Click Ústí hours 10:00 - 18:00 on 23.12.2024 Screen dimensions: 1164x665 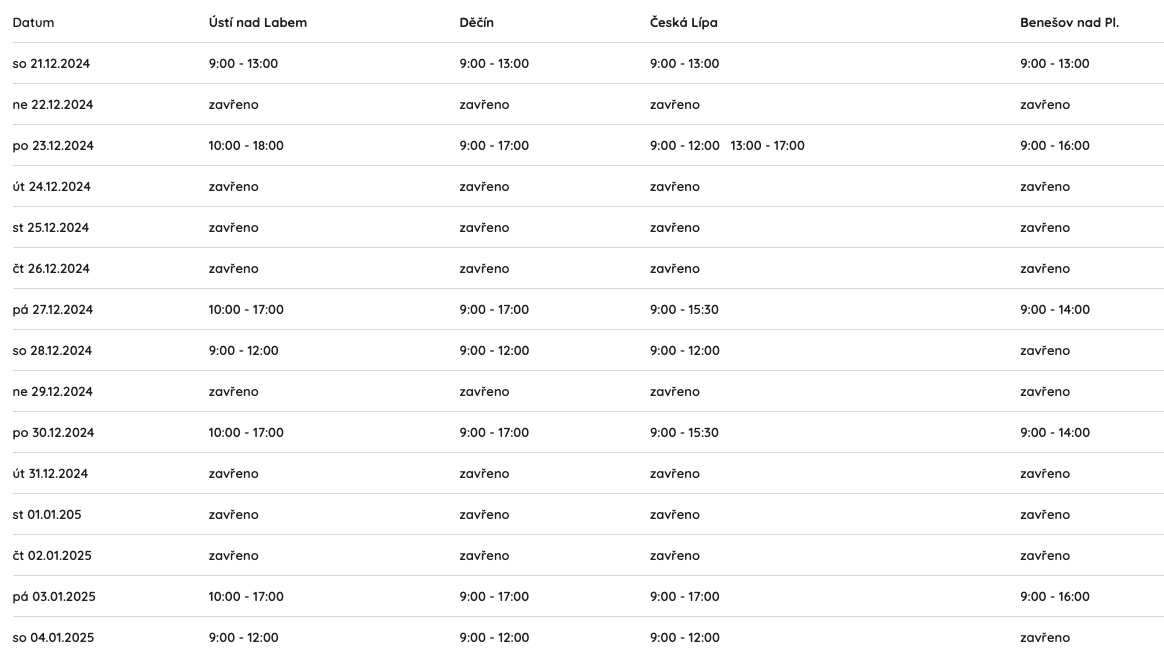click(x=246, y=145)
